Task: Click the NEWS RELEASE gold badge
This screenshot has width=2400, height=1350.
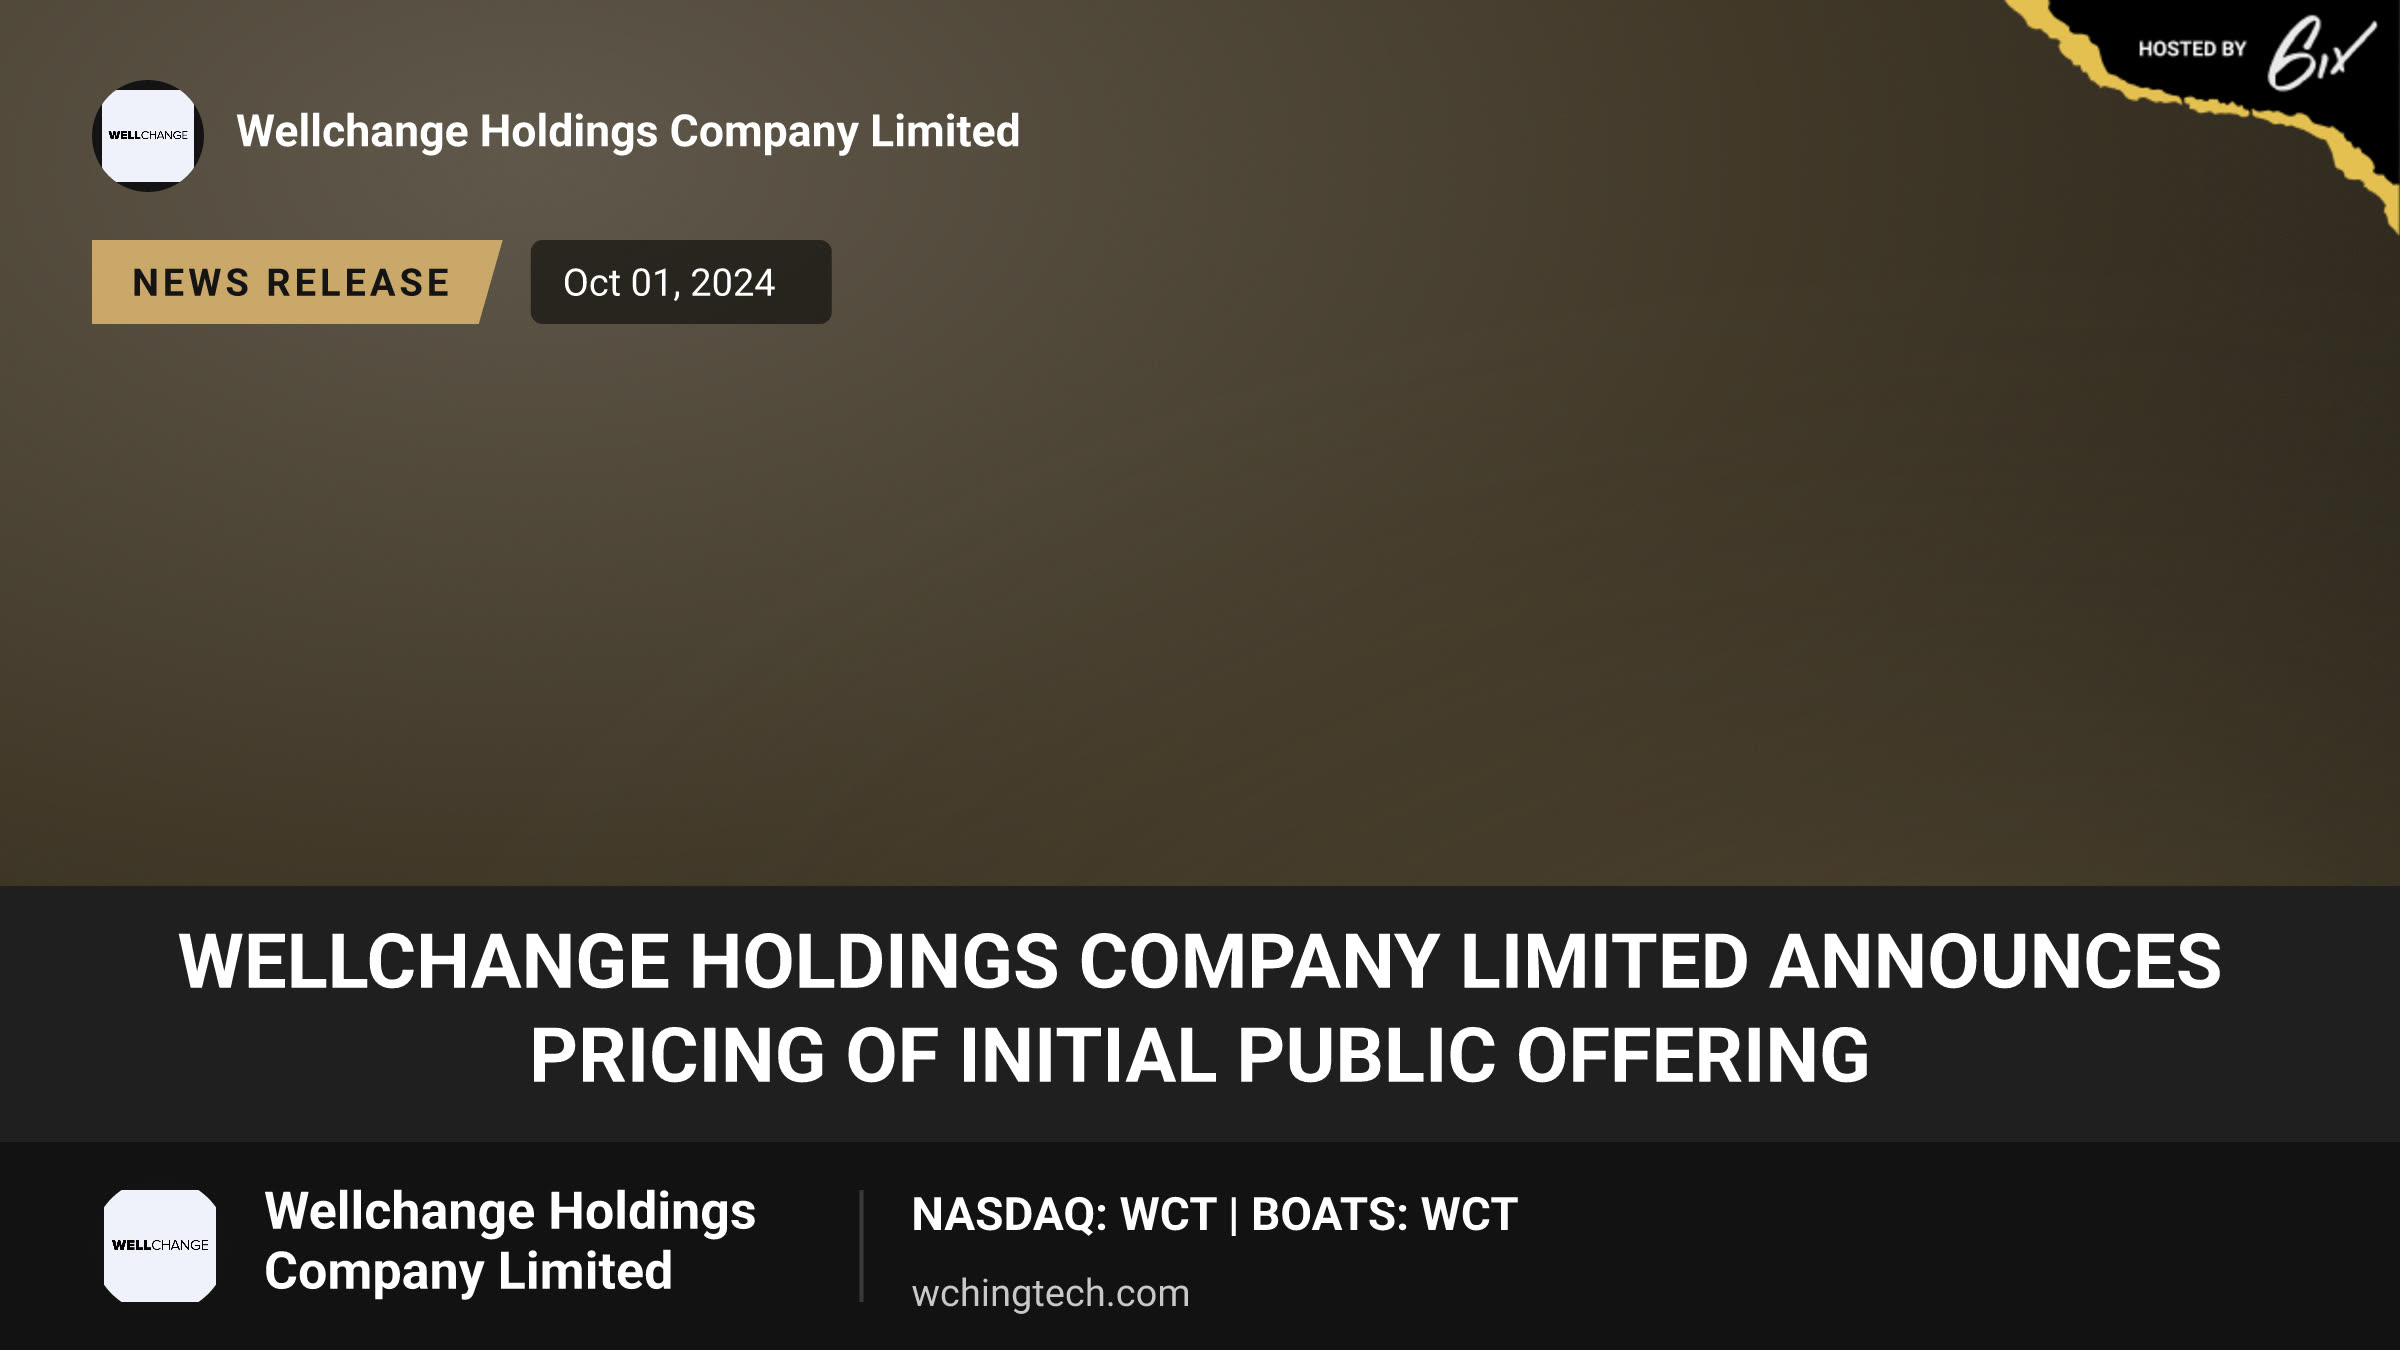Action: tap(296, 282)
